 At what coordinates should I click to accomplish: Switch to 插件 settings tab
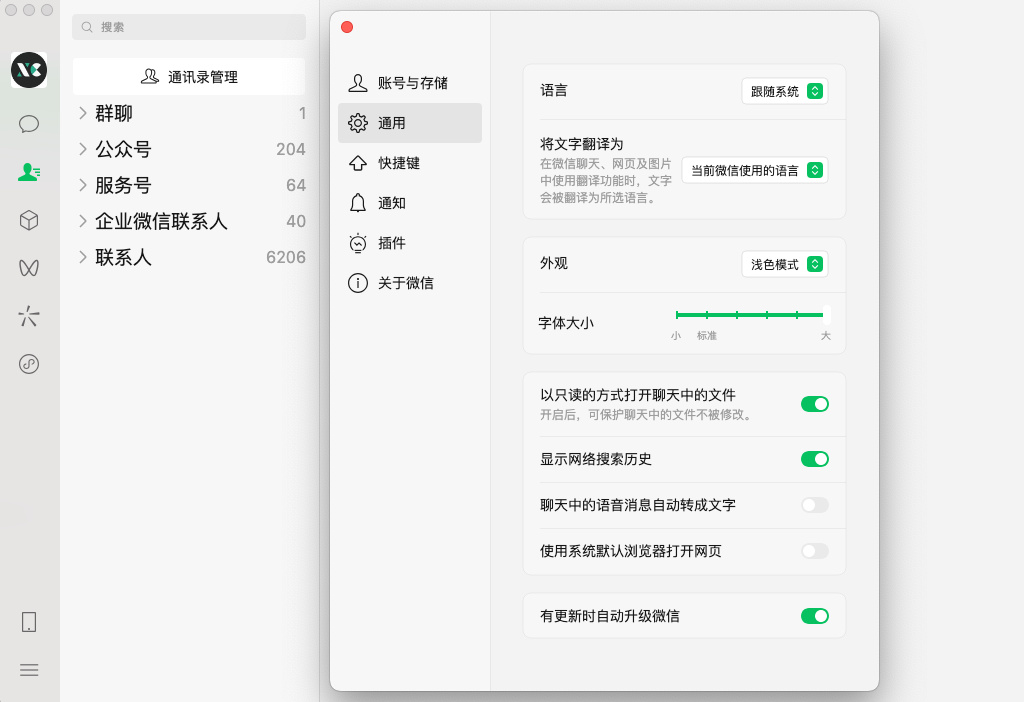410,243
